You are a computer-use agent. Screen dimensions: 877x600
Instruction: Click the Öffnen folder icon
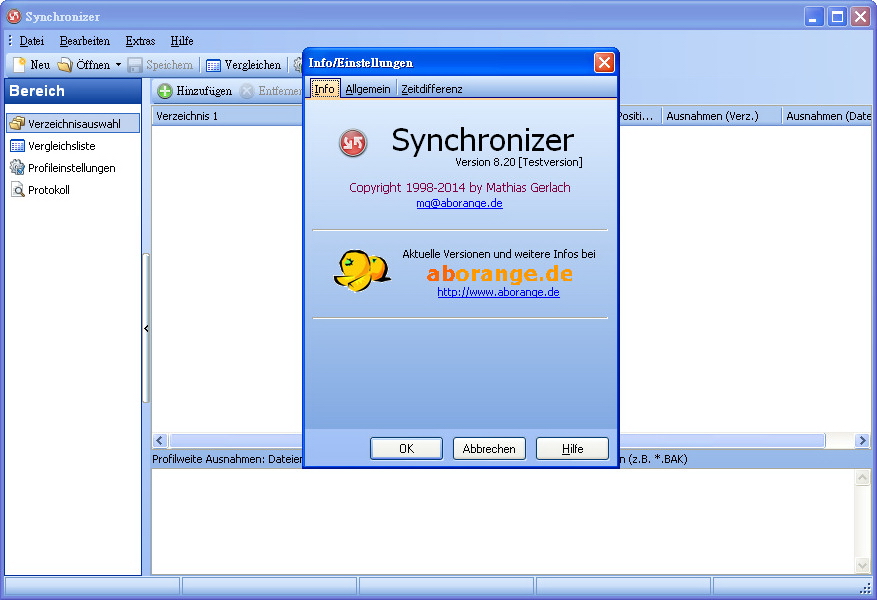click(65, 65)
